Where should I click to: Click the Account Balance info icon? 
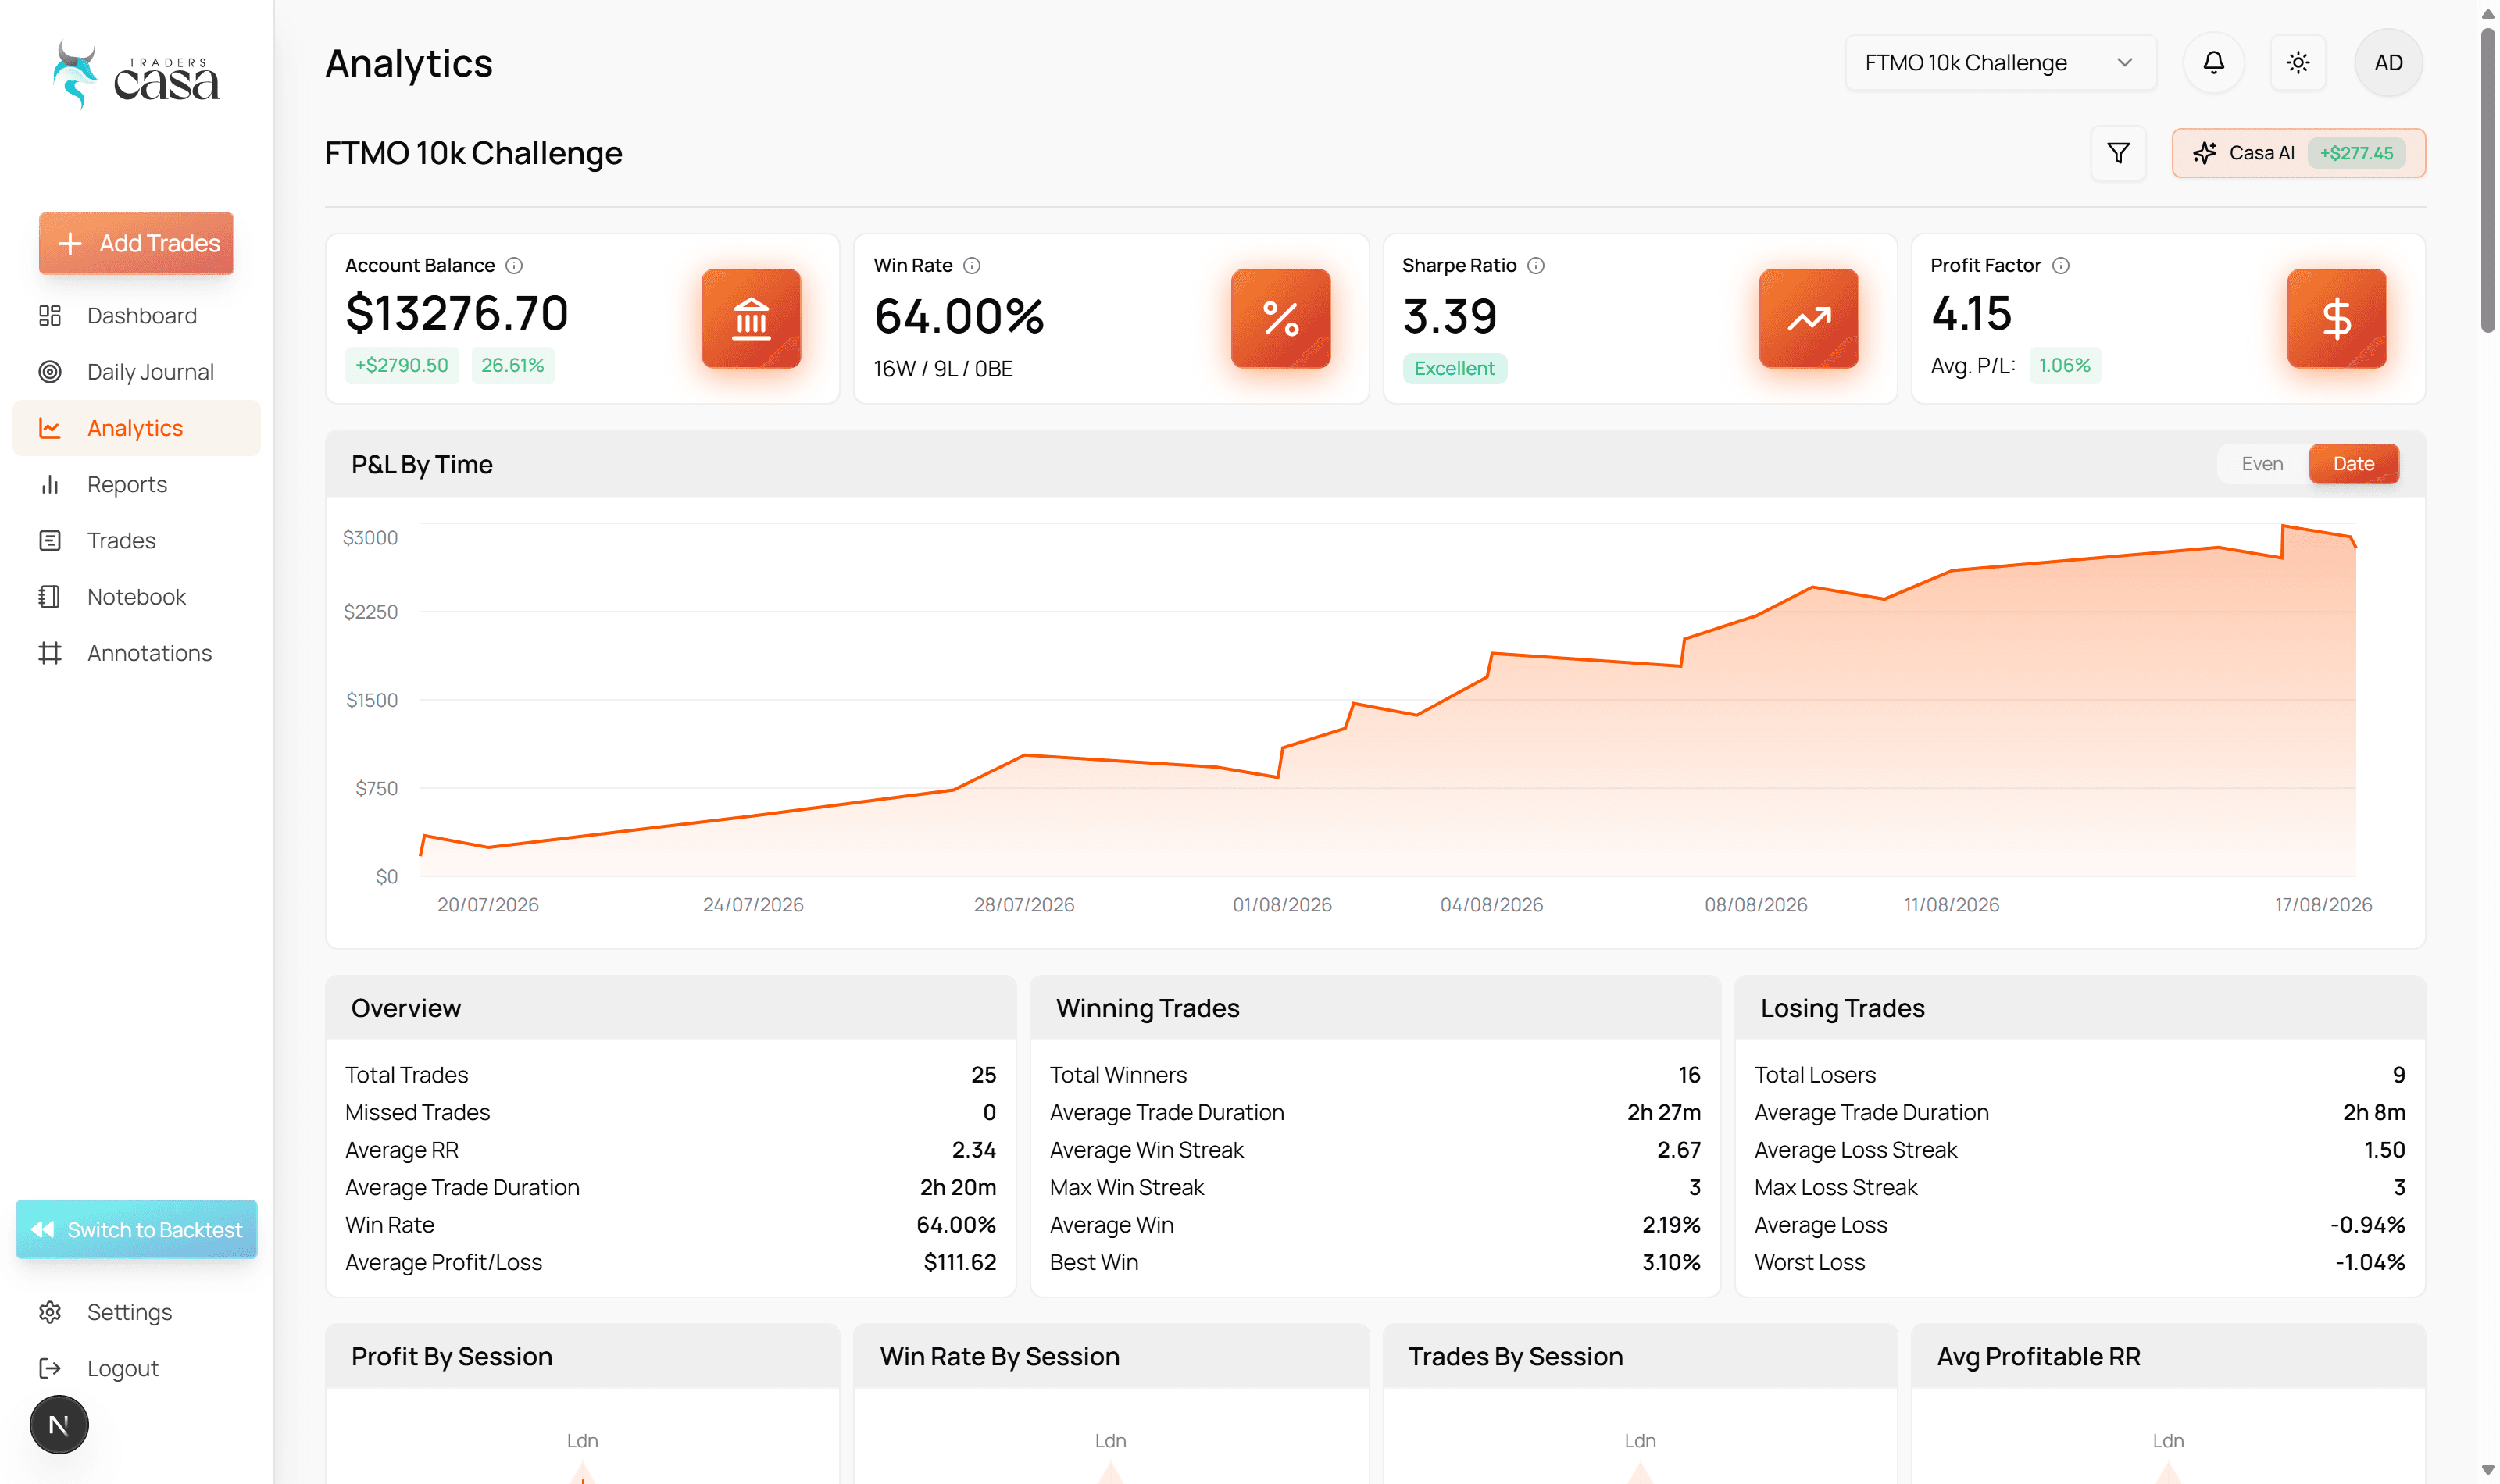(x=514, y=265)
